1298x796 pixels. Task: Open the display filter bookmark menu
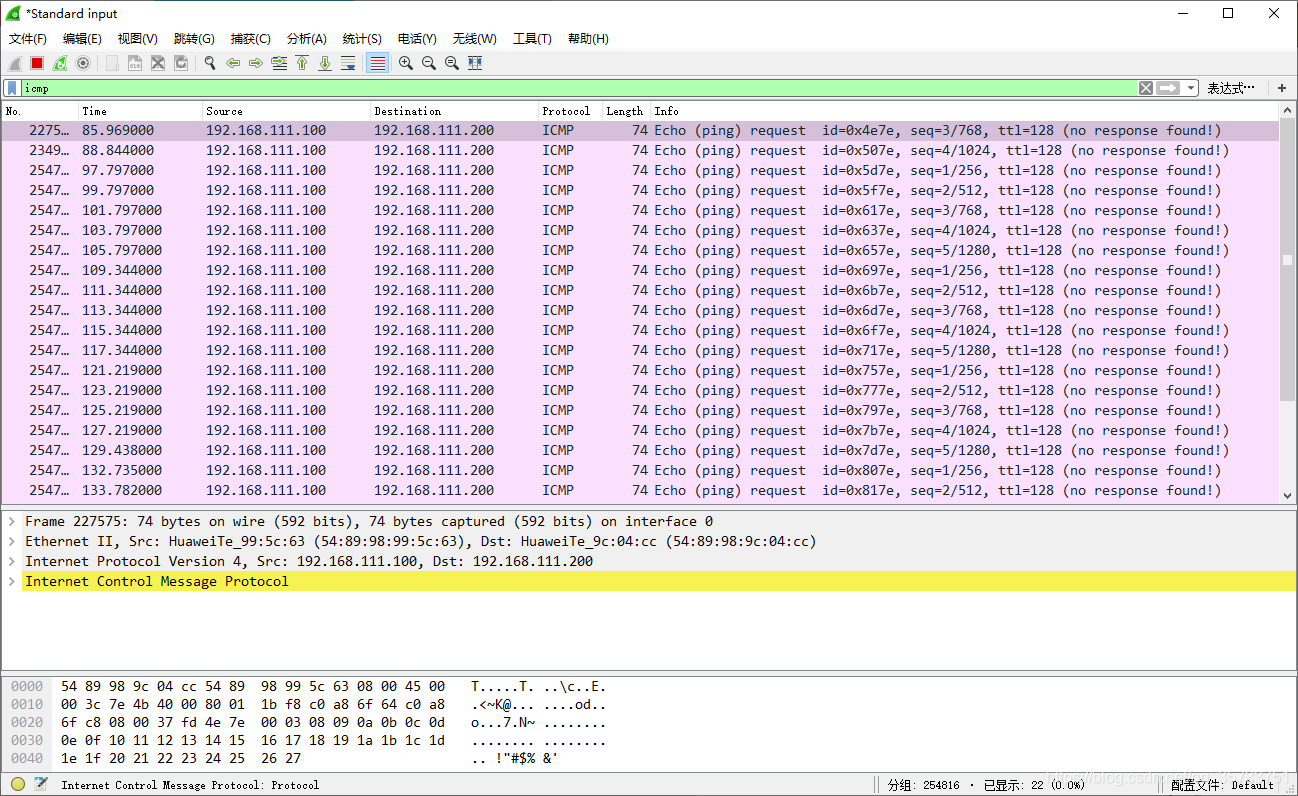(x=12, y=88)
